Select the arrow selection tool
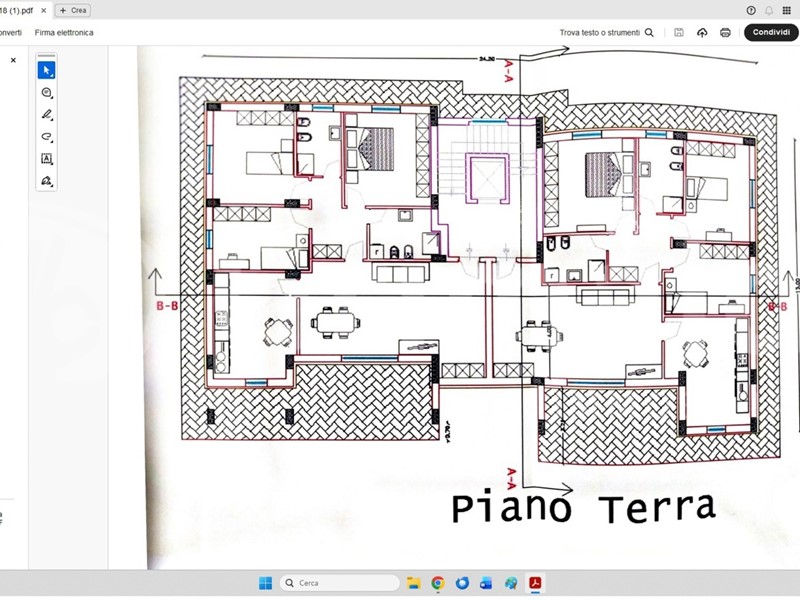The height and width of the screenshot is (600, 800). click(x=46, y=70)
